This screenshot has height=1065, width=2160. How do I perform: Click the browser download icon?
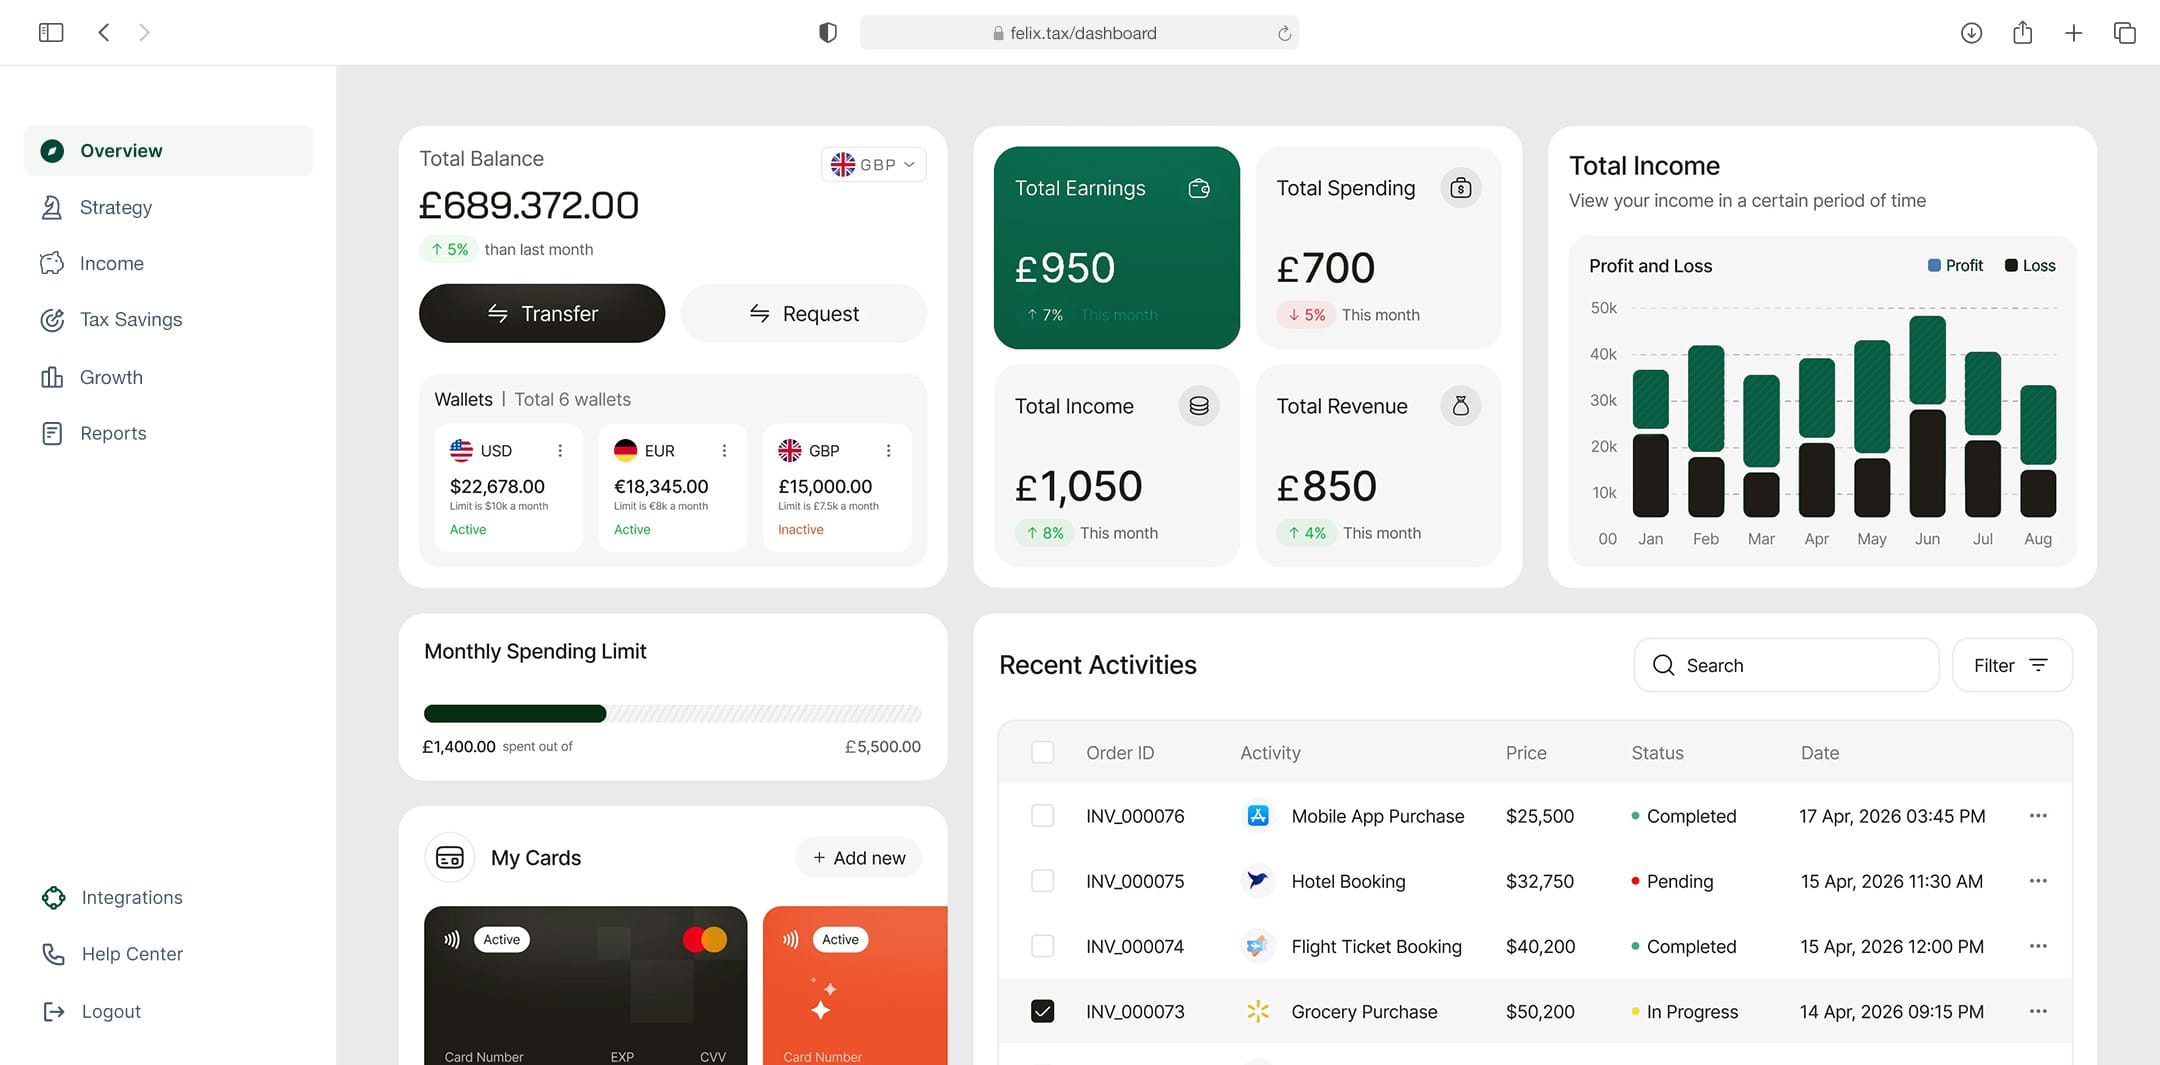pyautogui.click(x=1971, y=33)
